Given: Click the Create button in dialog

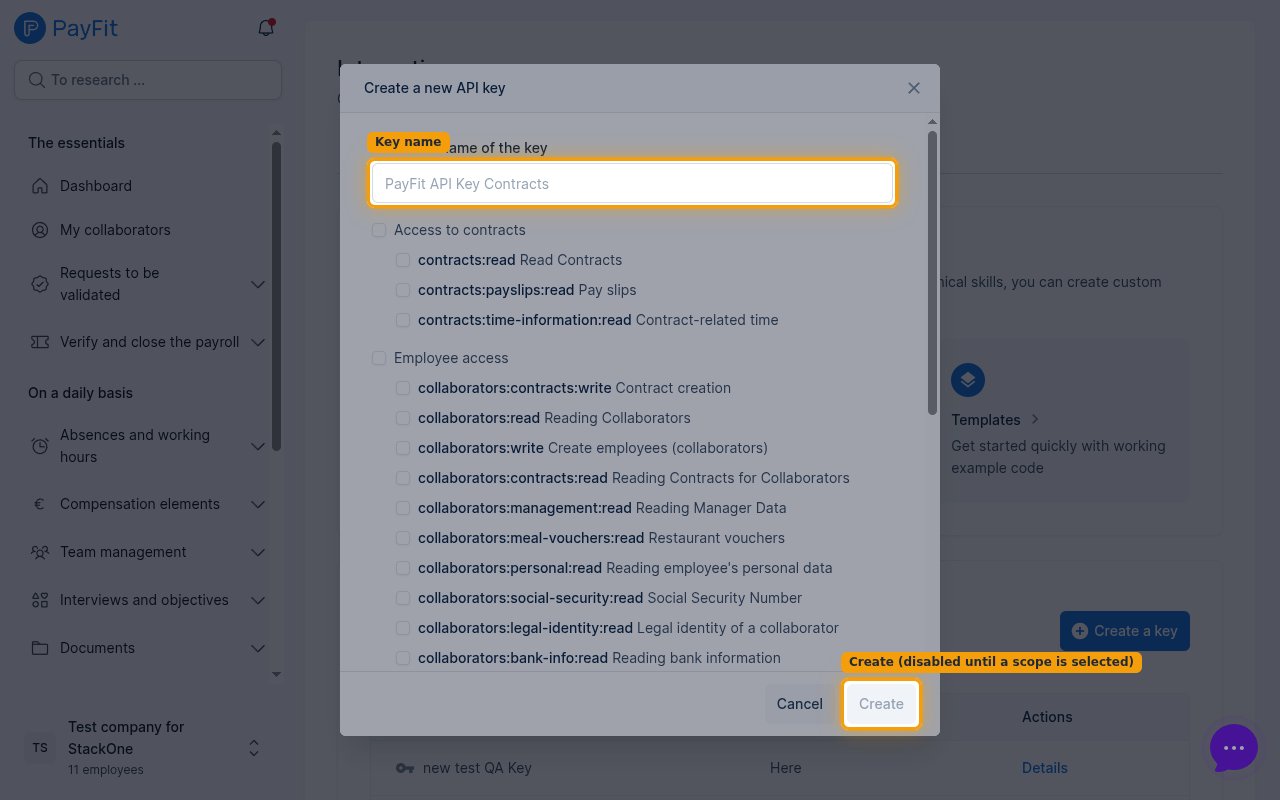Looking at the screenshot, I should pos(881,704).
